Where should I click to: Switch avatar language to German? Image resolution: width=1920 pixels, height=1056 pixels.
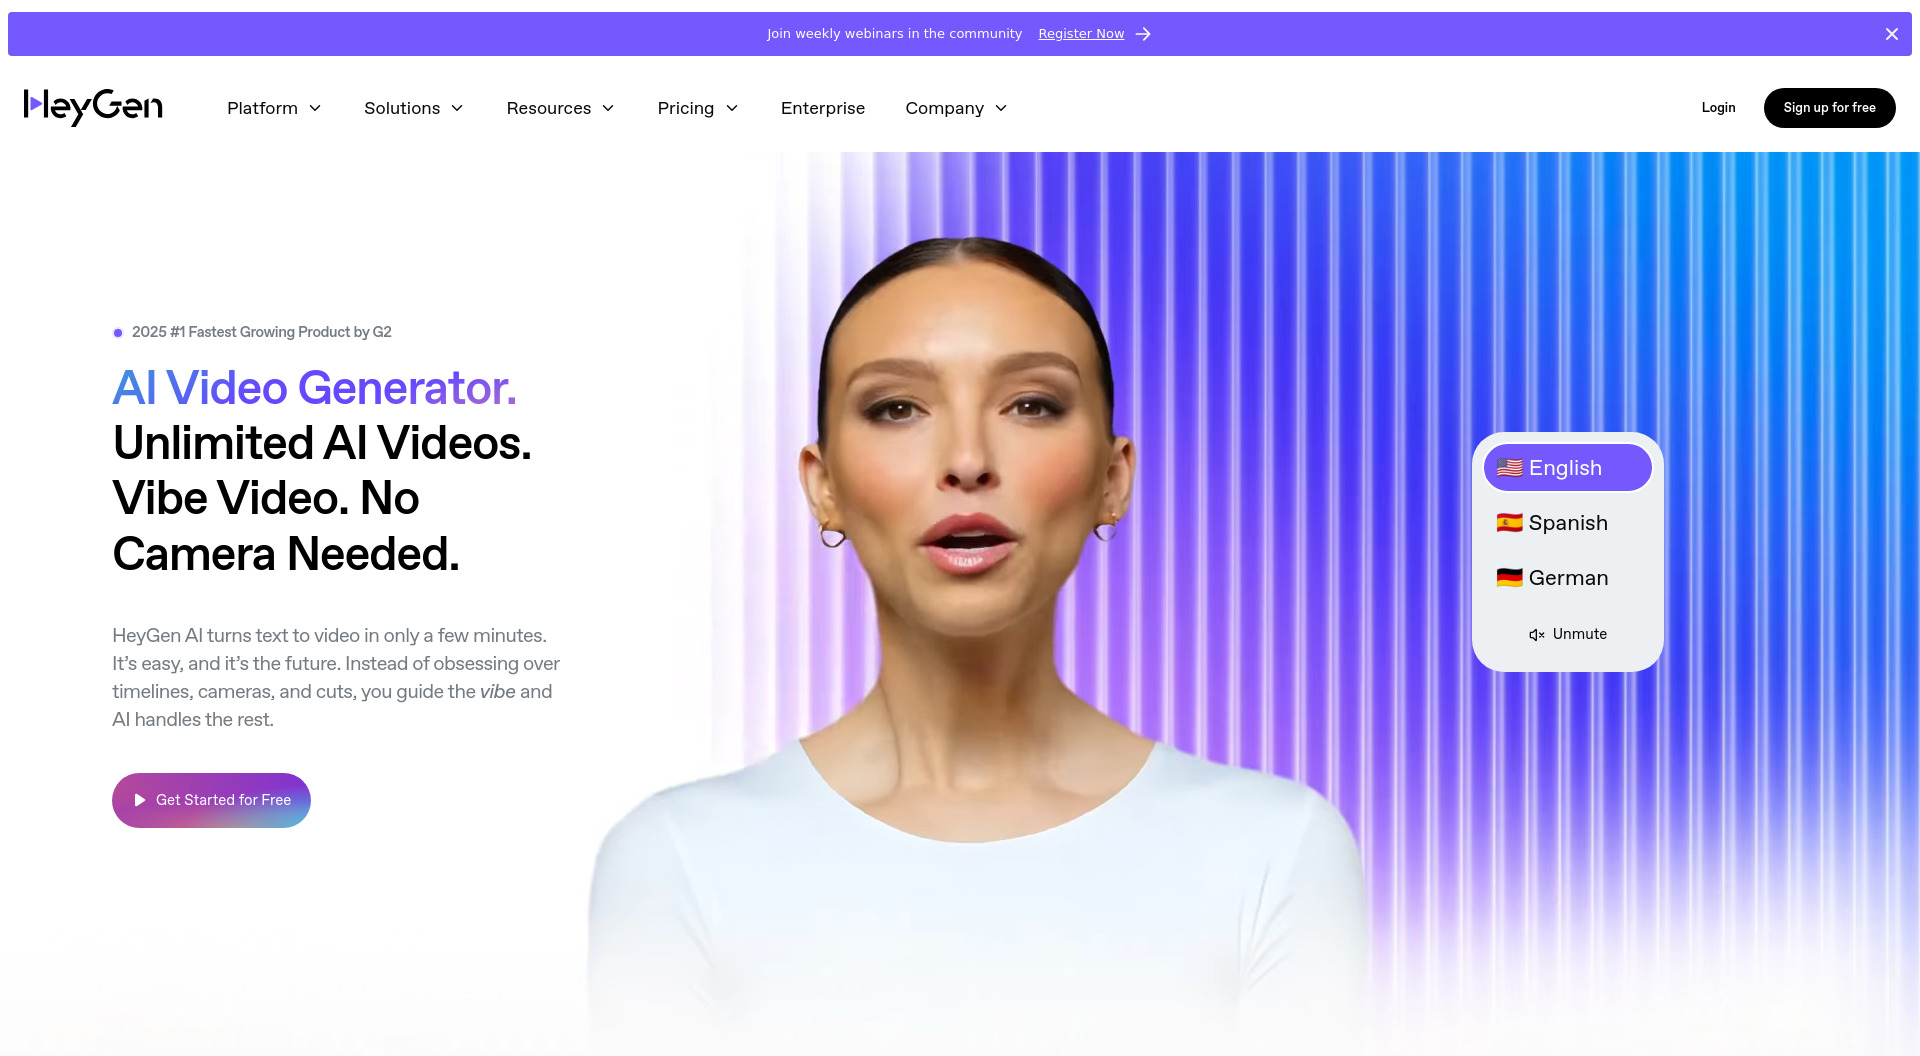(x=1567, y=578)
